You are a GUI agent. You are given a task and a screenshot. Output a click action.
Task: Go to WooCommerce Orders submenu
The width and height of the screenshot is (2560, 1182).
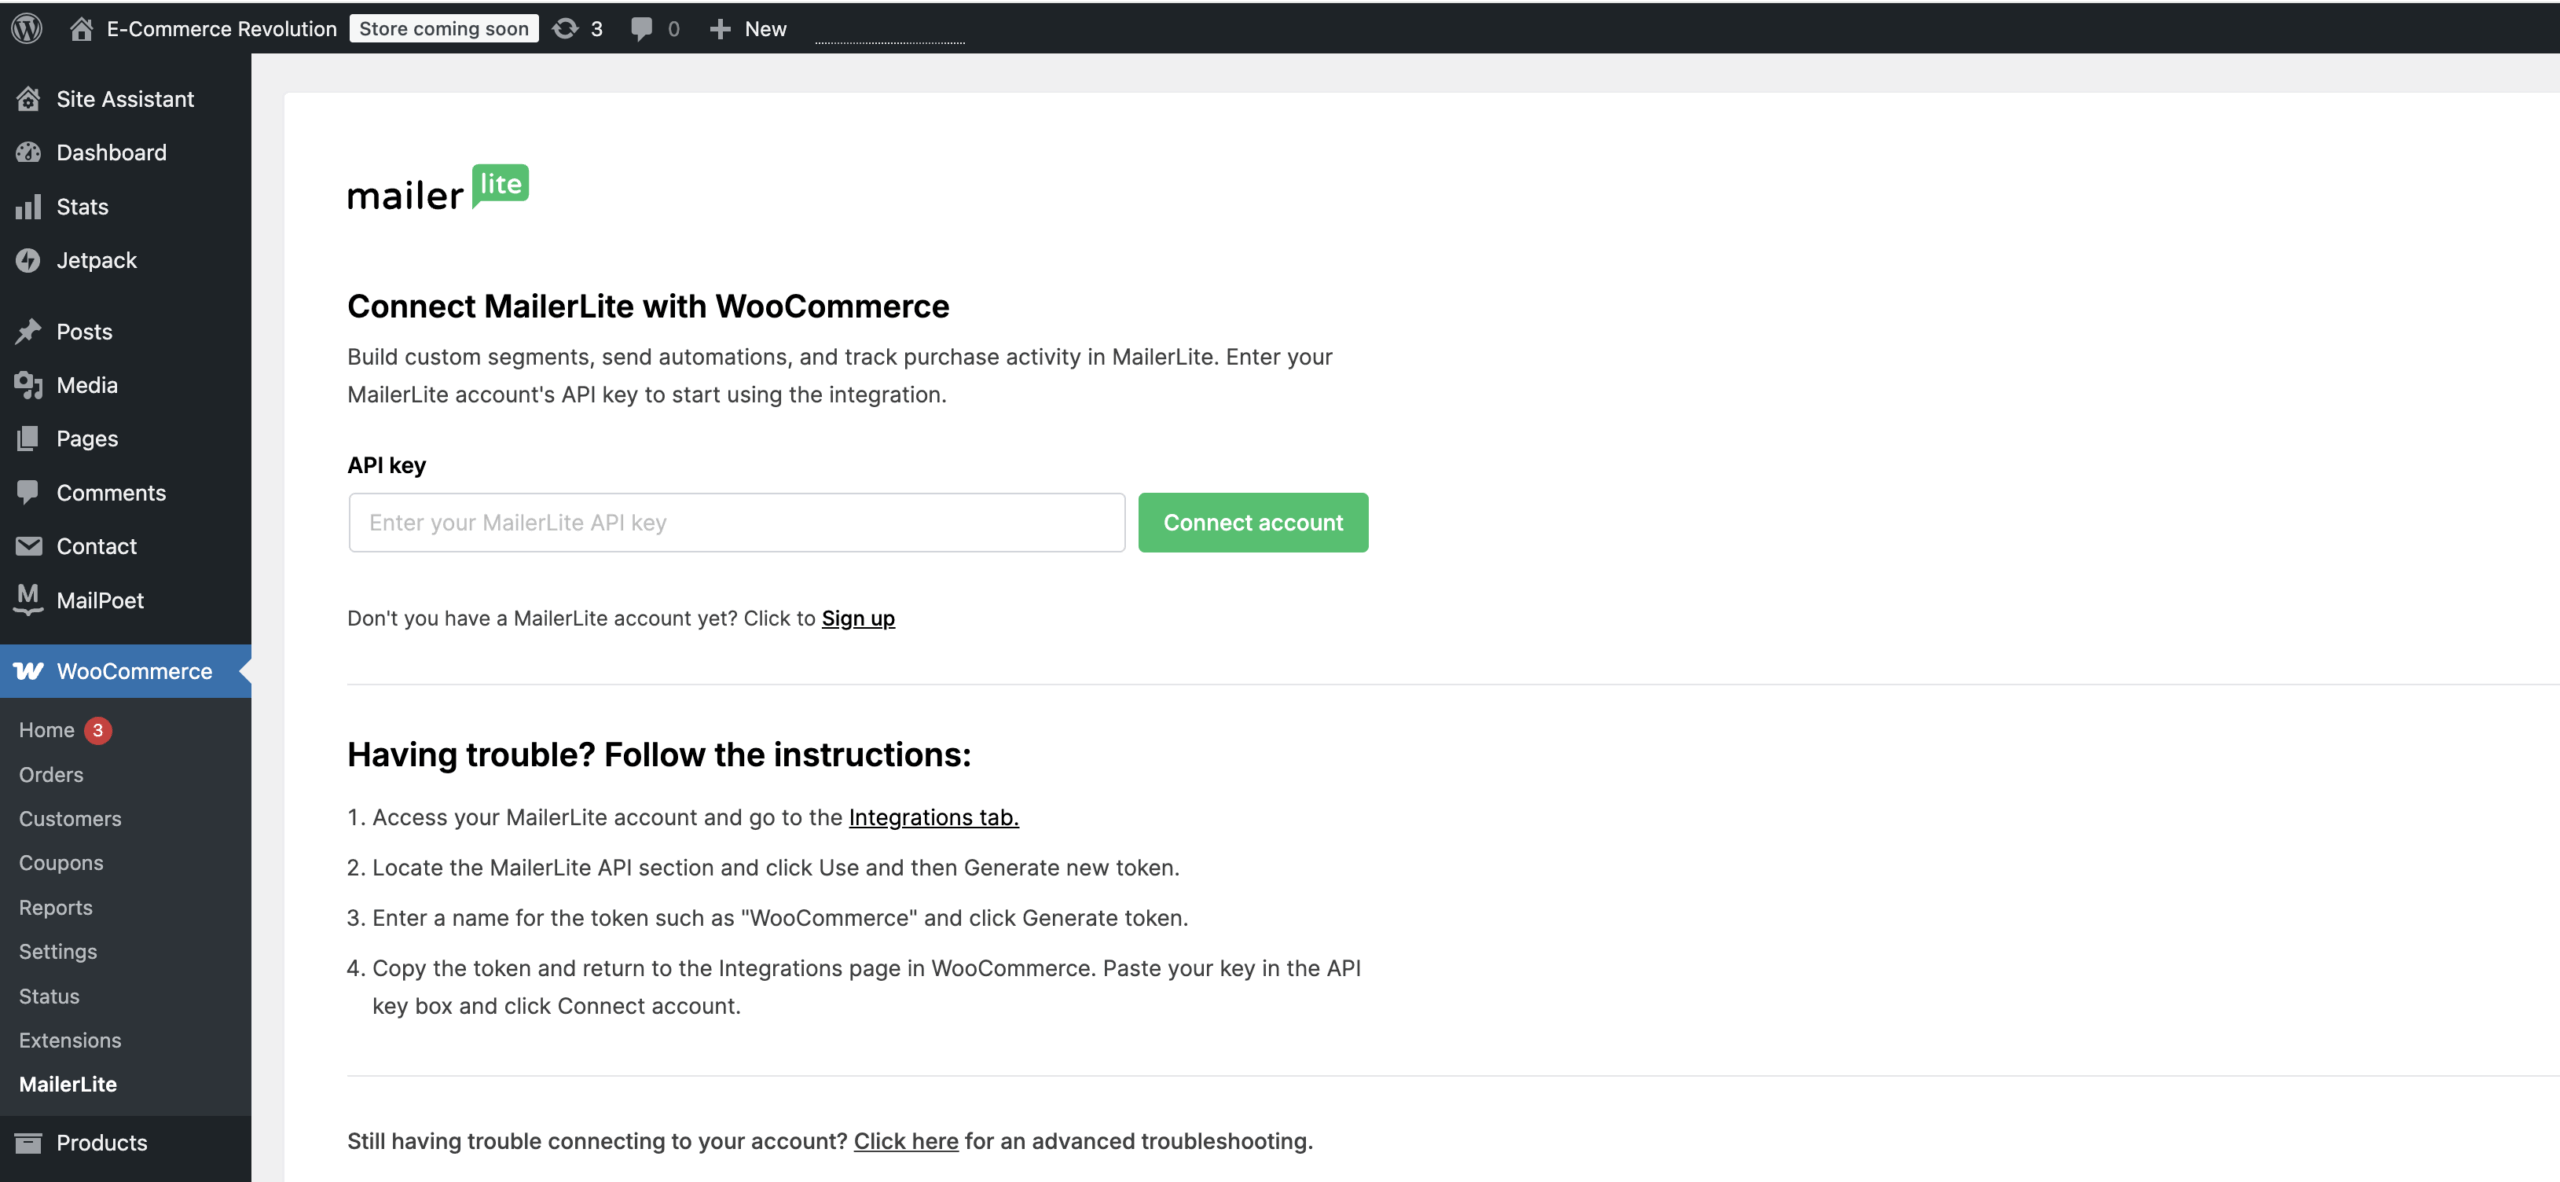[x=51, y=774]
